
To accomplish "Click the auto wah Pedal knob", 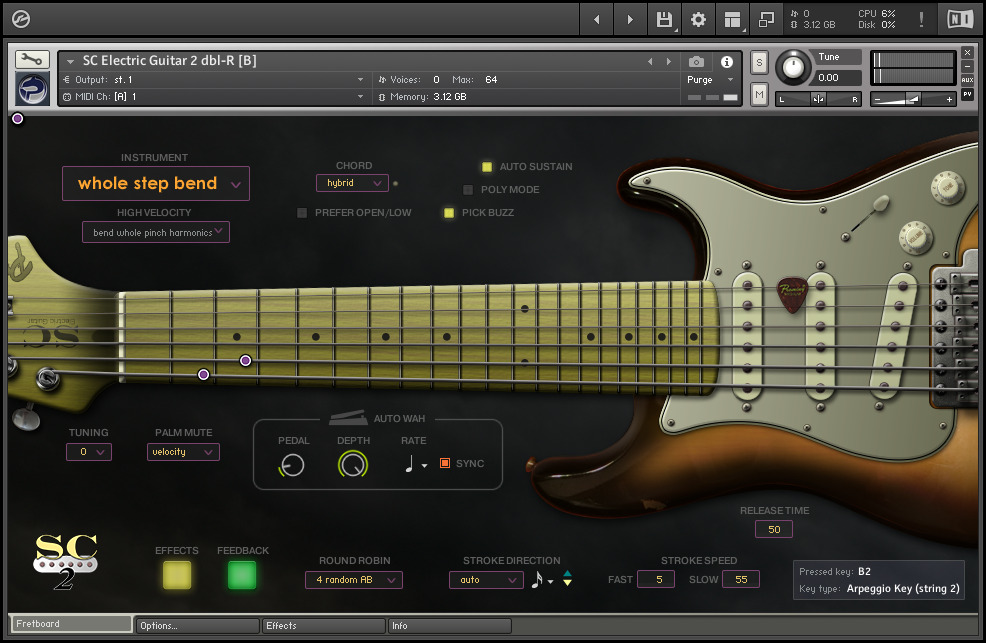I will click(291, 465).
